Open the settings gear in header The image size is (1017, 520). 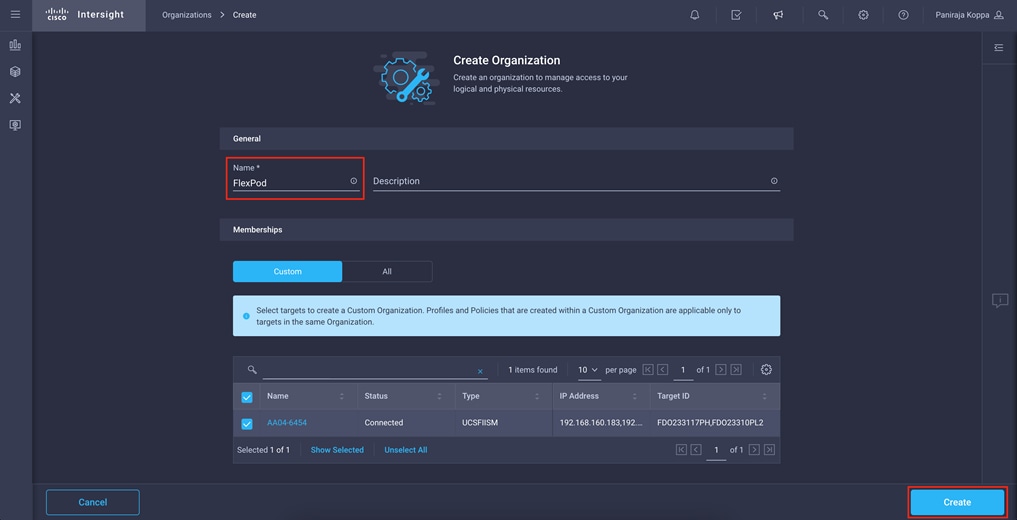(863, 15)
